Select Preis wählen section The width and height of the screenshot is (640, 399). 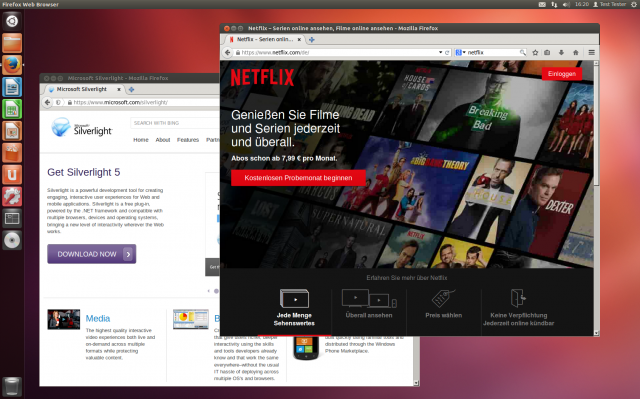click(x=443, y=305)
